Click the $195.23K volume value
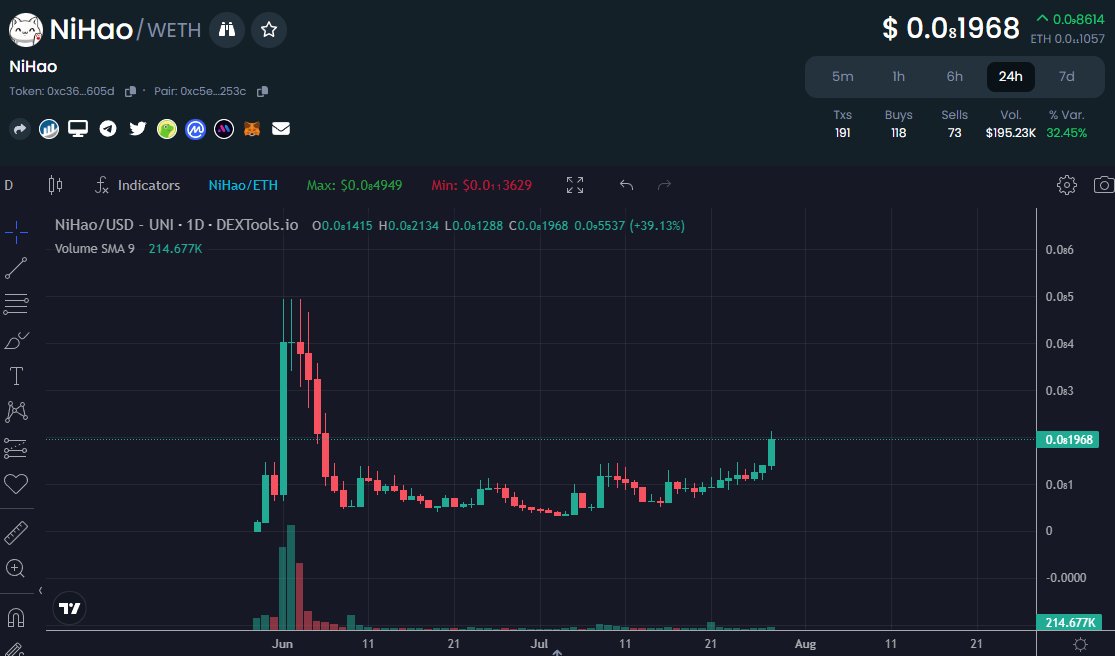Image resolution: width=1115 pixels, height=656 pixels. tap(1010, 133)
